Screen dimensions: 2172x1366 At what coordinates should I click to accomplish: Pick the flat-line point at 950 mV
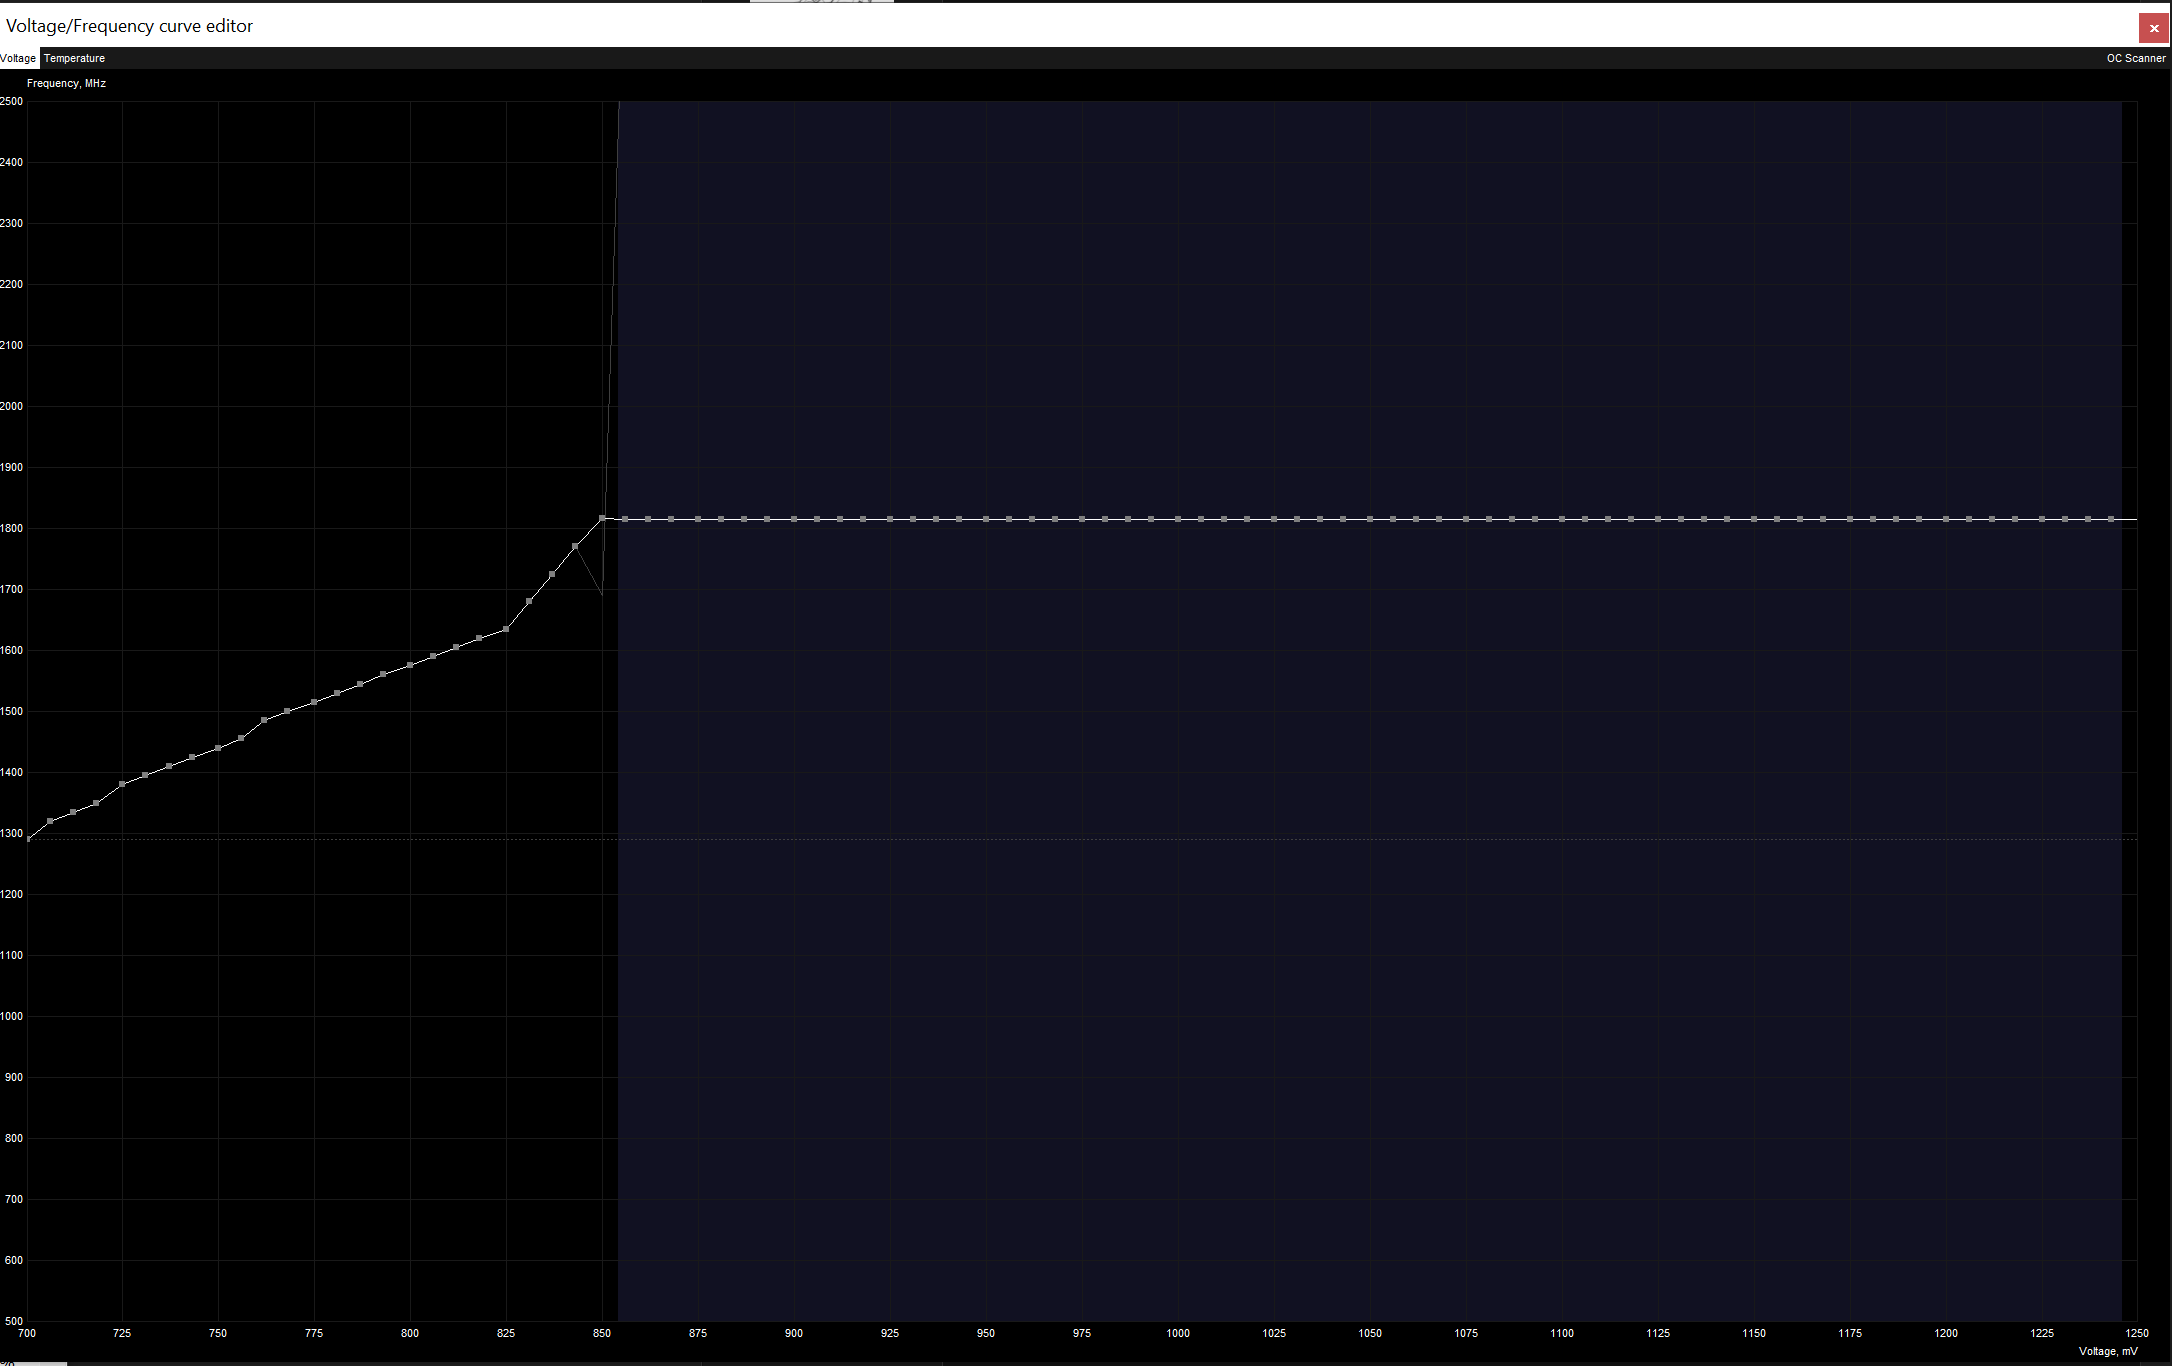click(986, 519)
